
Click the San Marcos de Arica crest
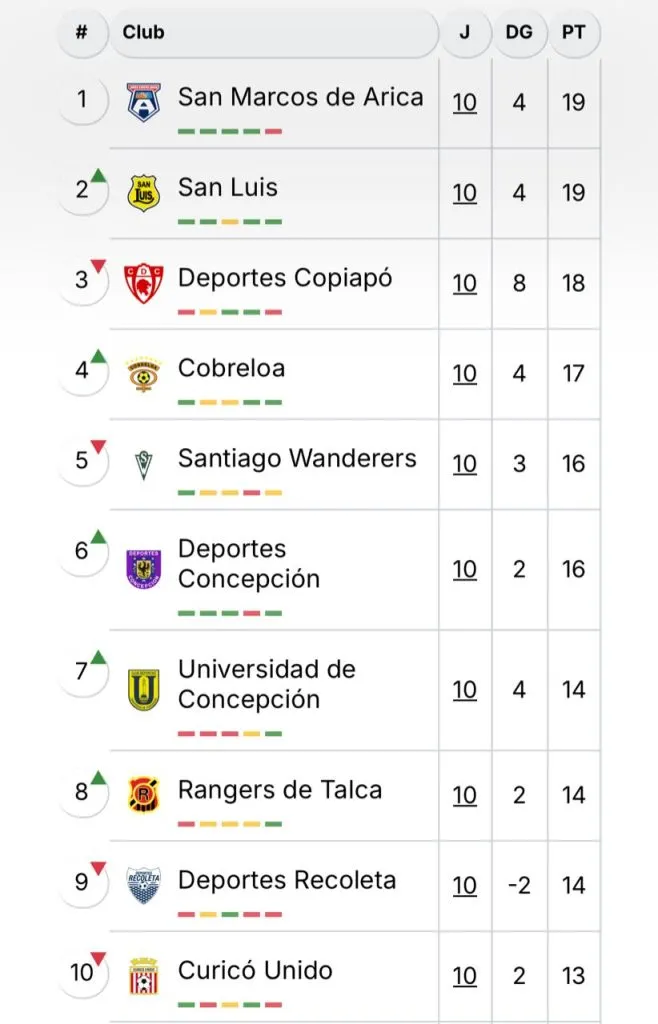pyautogui.click(x=144, y=102)
